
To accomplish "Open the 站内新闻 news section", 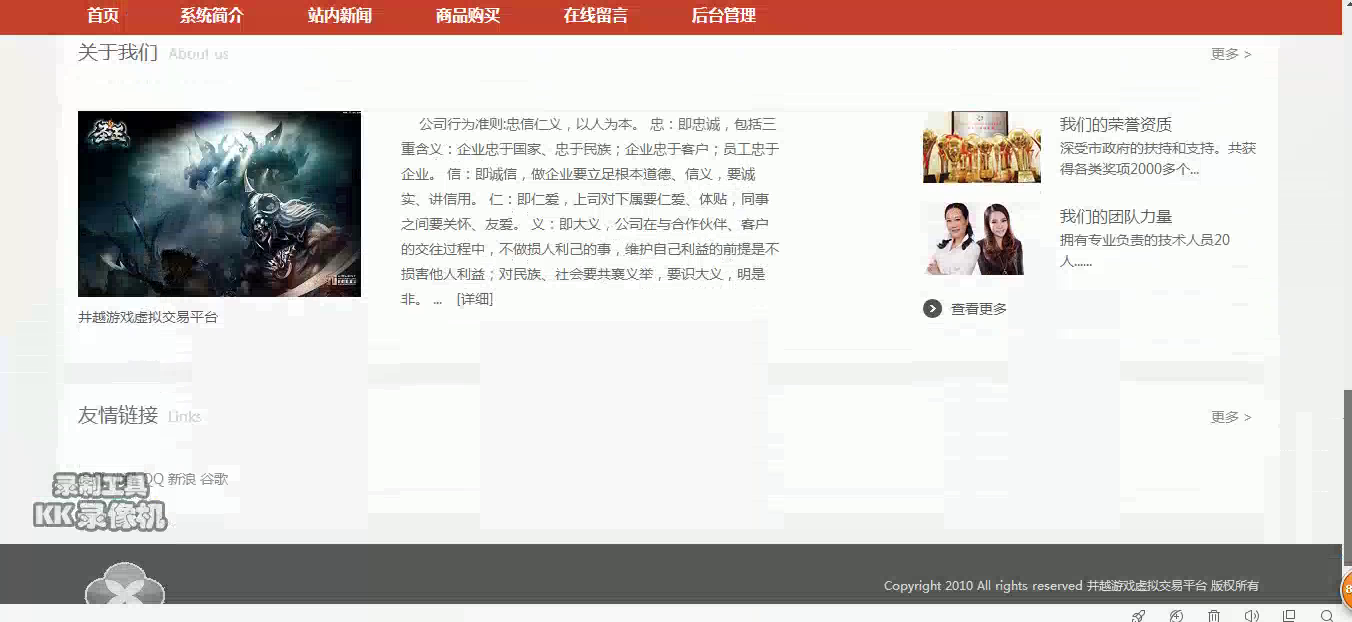I will pos(340,16).
